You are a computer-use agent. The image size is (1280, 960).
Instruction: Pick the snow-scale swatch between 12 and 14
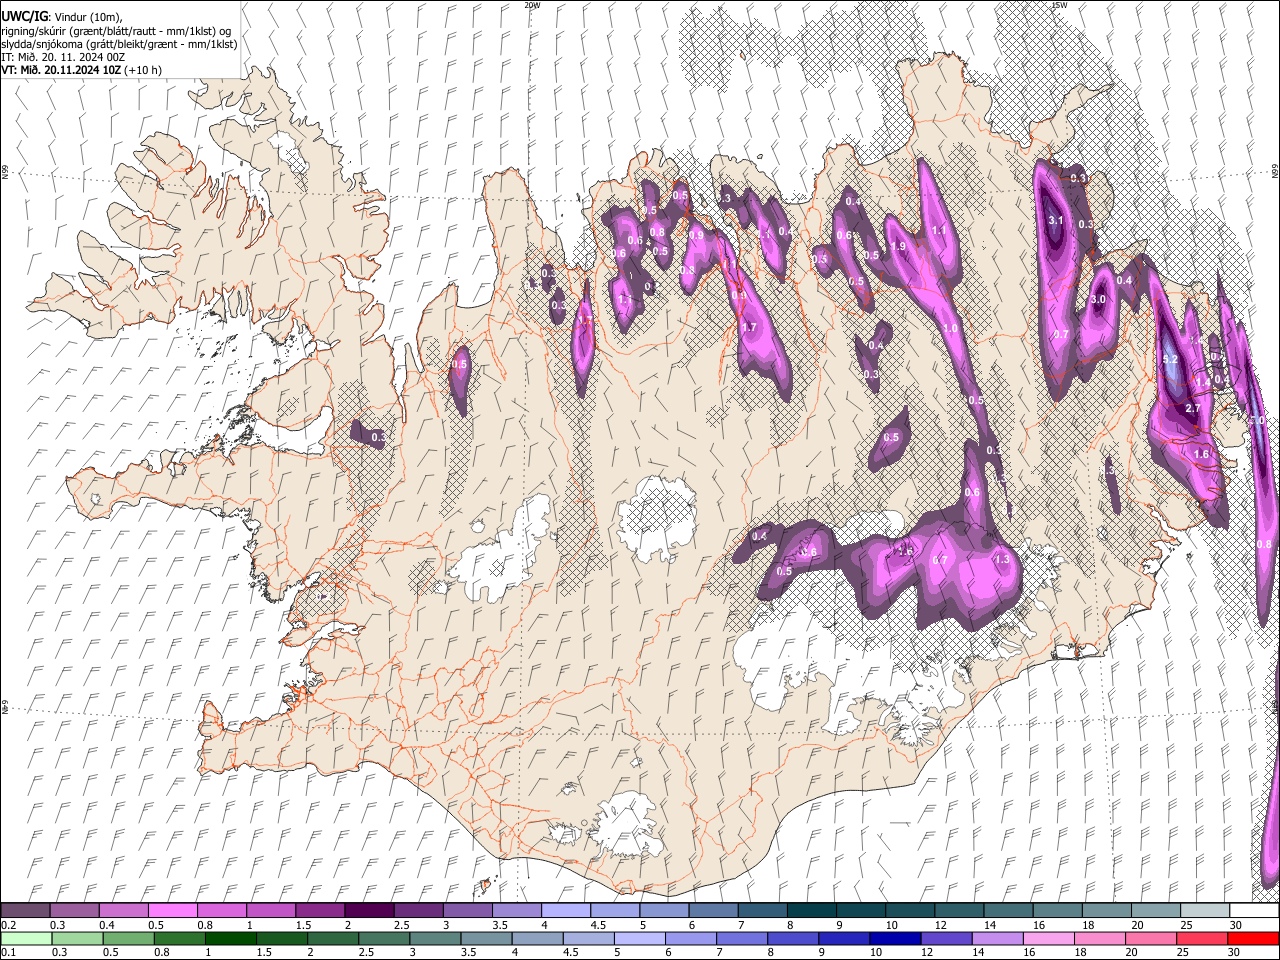[959, 911]
